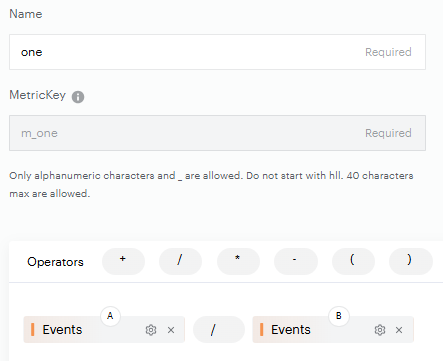Insert the plus operator
Viewport: 443px width, 361px height.
(123, 261)
